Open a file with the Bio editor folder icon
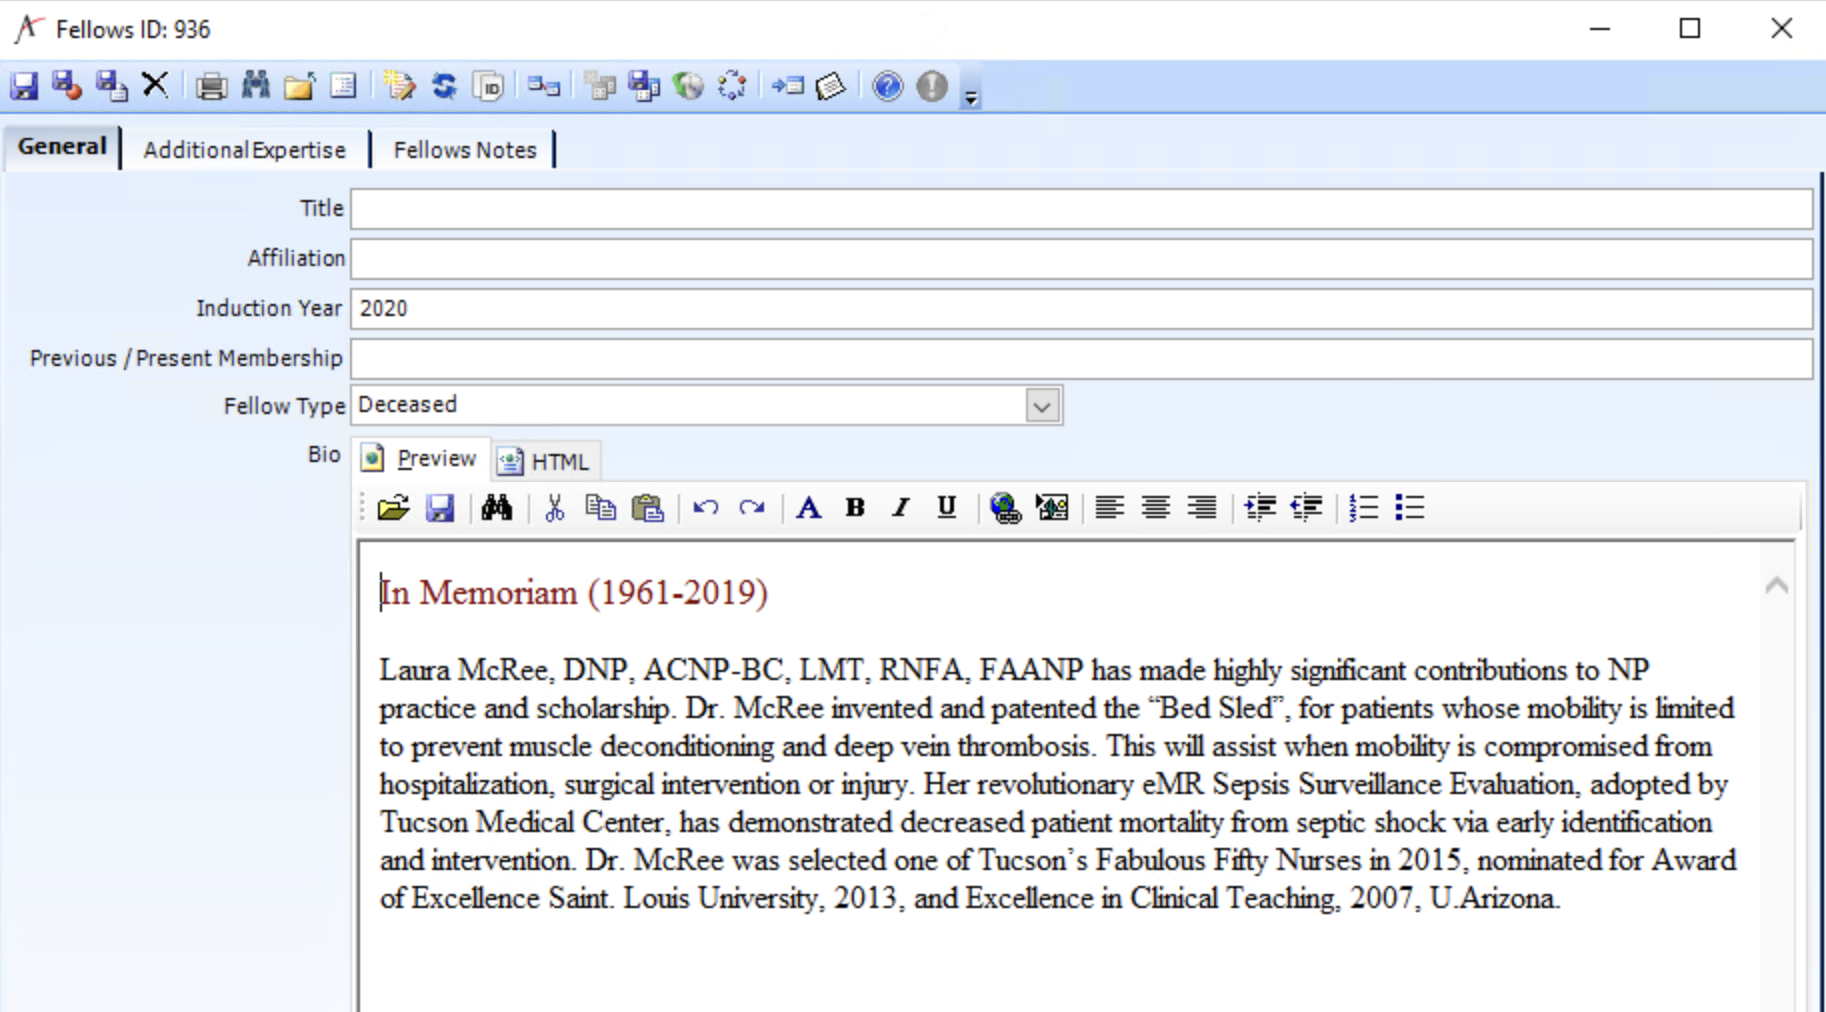This screenshot has width=1826, height=1012. pyautogui.click(x=393, y=508)
